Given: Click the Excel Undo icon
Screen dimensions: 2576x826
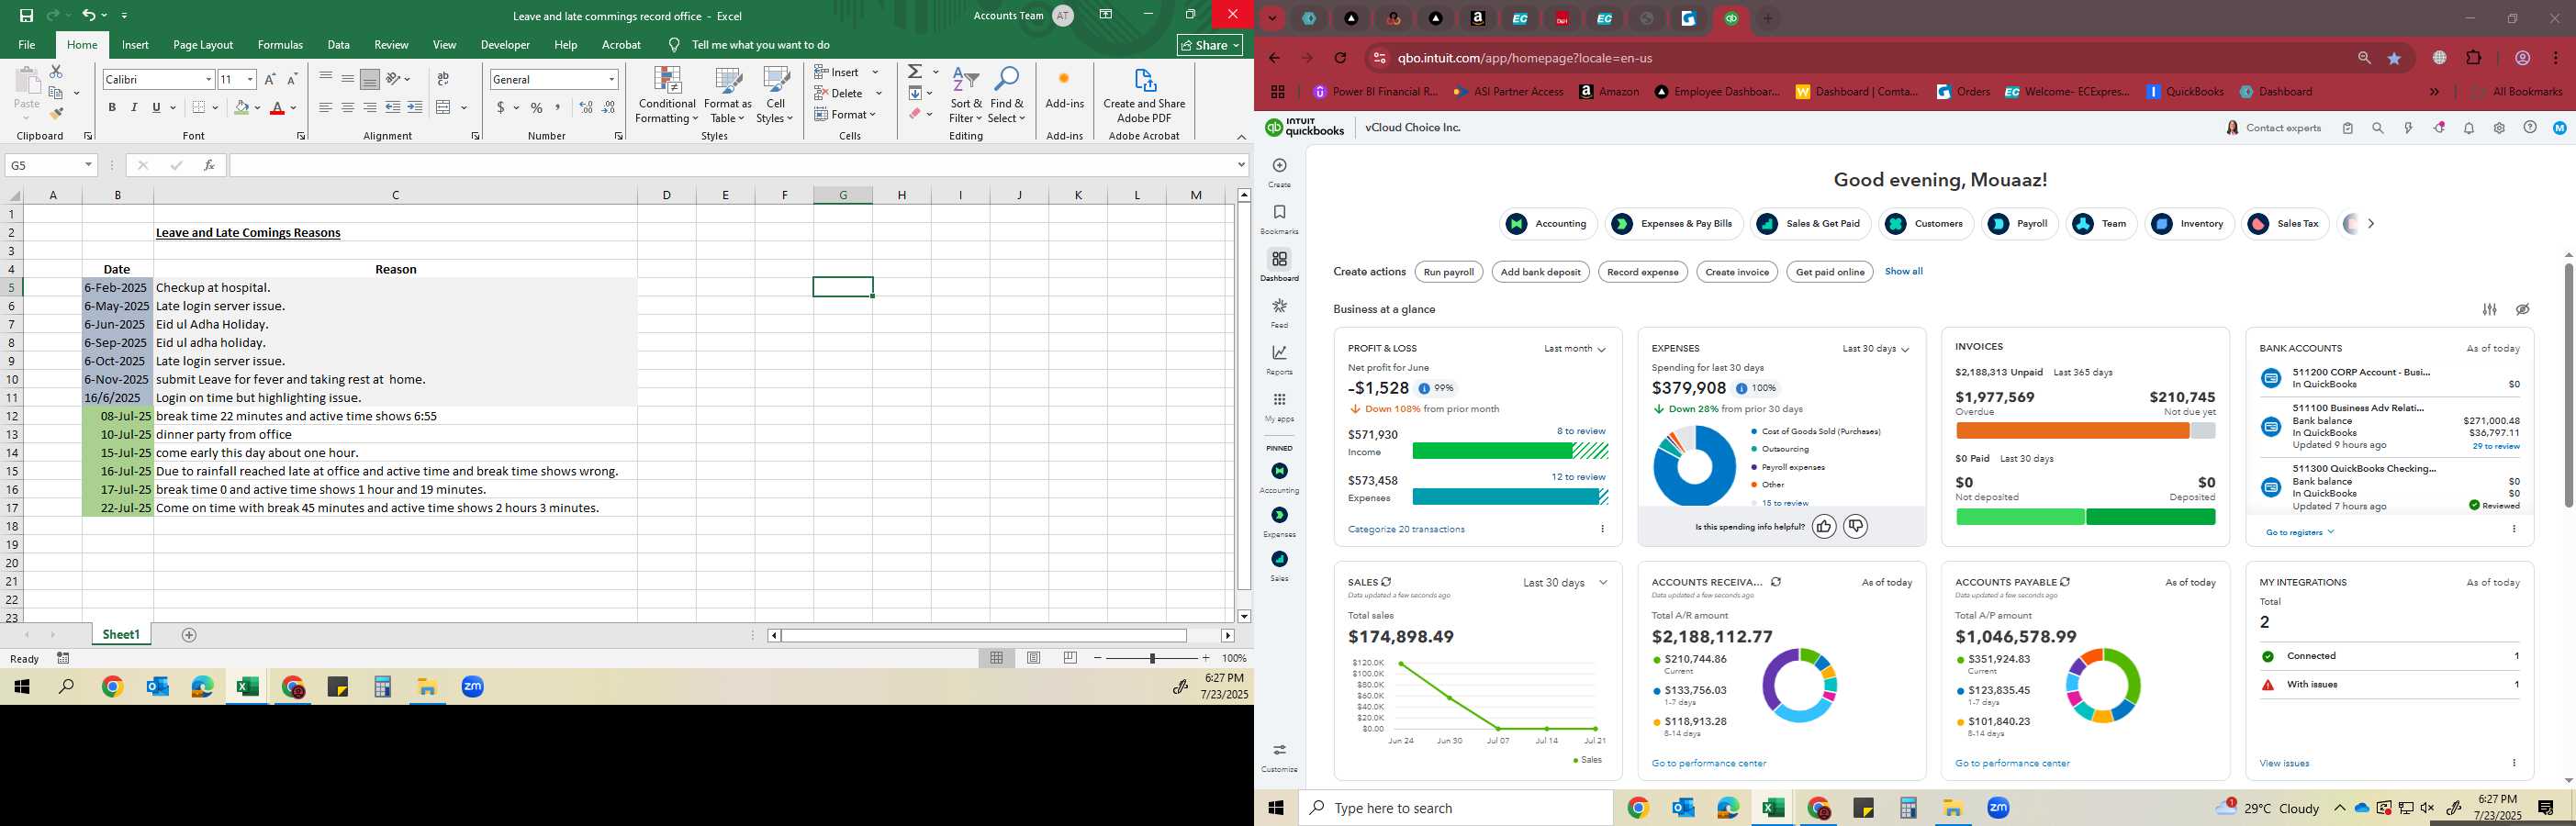Looking at the screenshot, I should 88,15.
